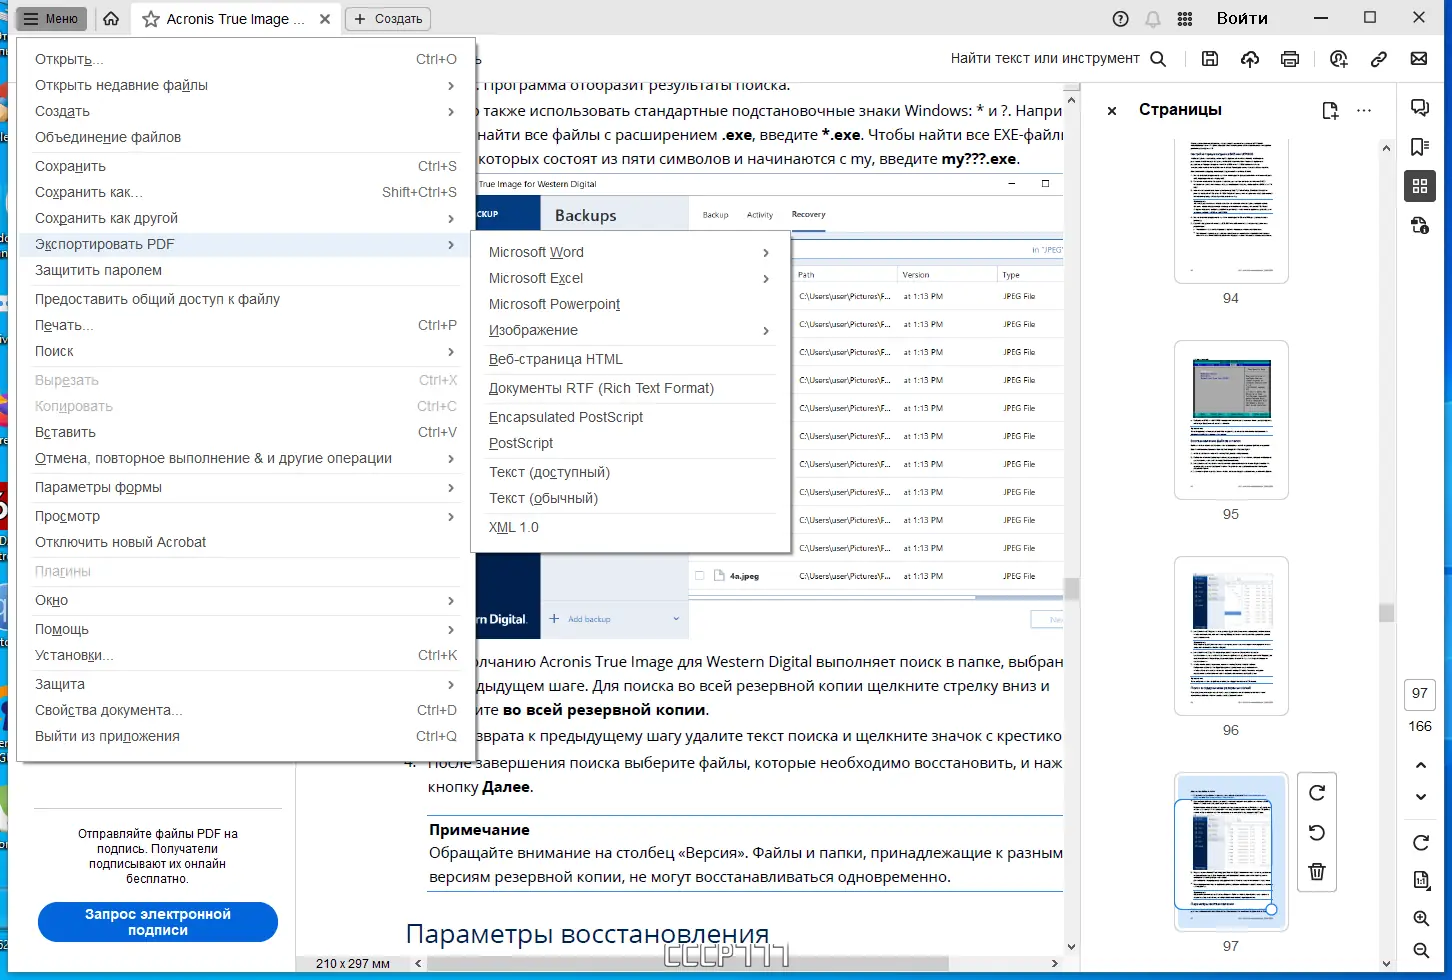The image size is (1452, 980).
Task: Toggle the attachments info panel
Action: pyautogui.click(x=1420, y=225)
